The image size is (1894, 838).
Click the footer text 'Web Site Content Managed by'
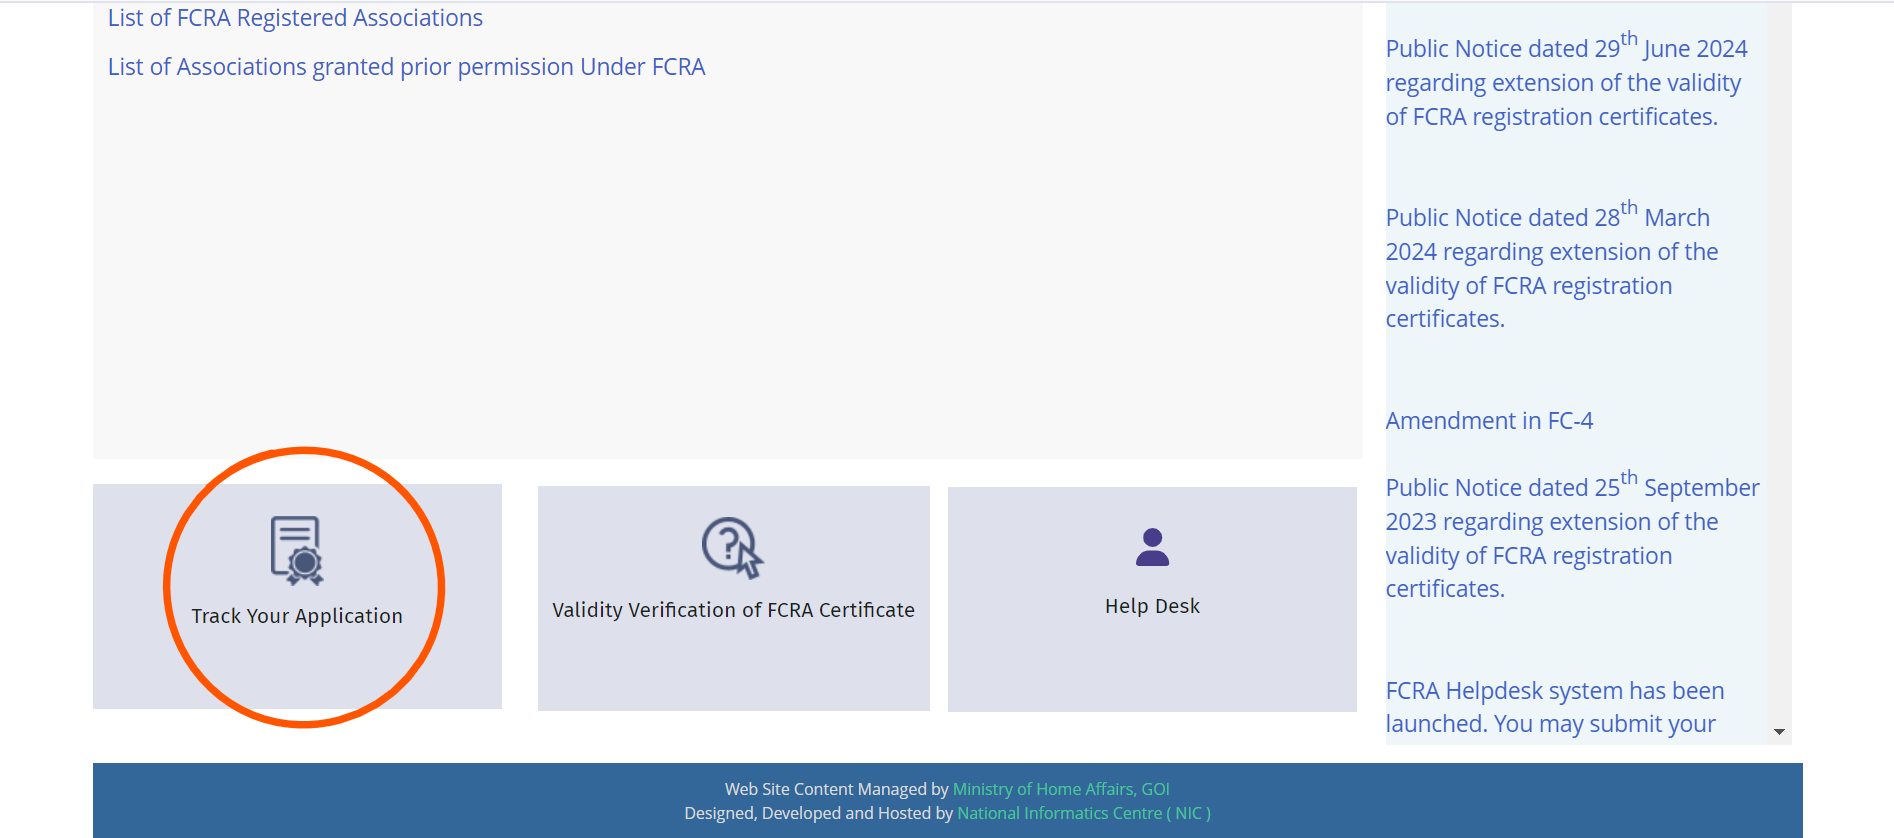836,789
